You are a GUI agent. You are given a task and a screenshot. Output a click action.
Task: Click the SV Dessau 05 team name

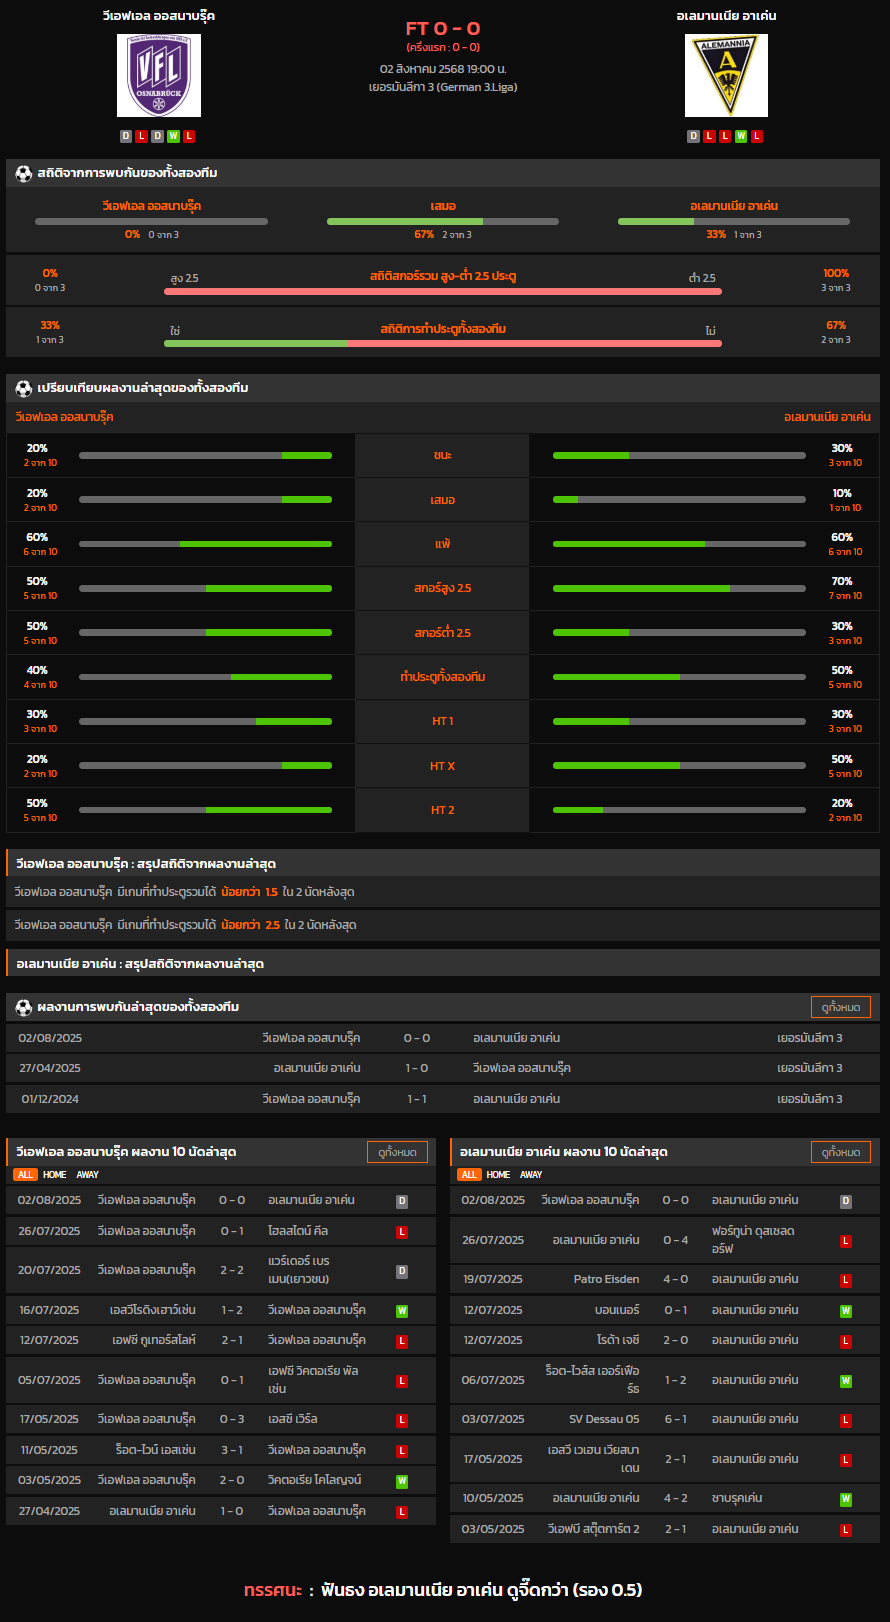(x=604, y=1419)
